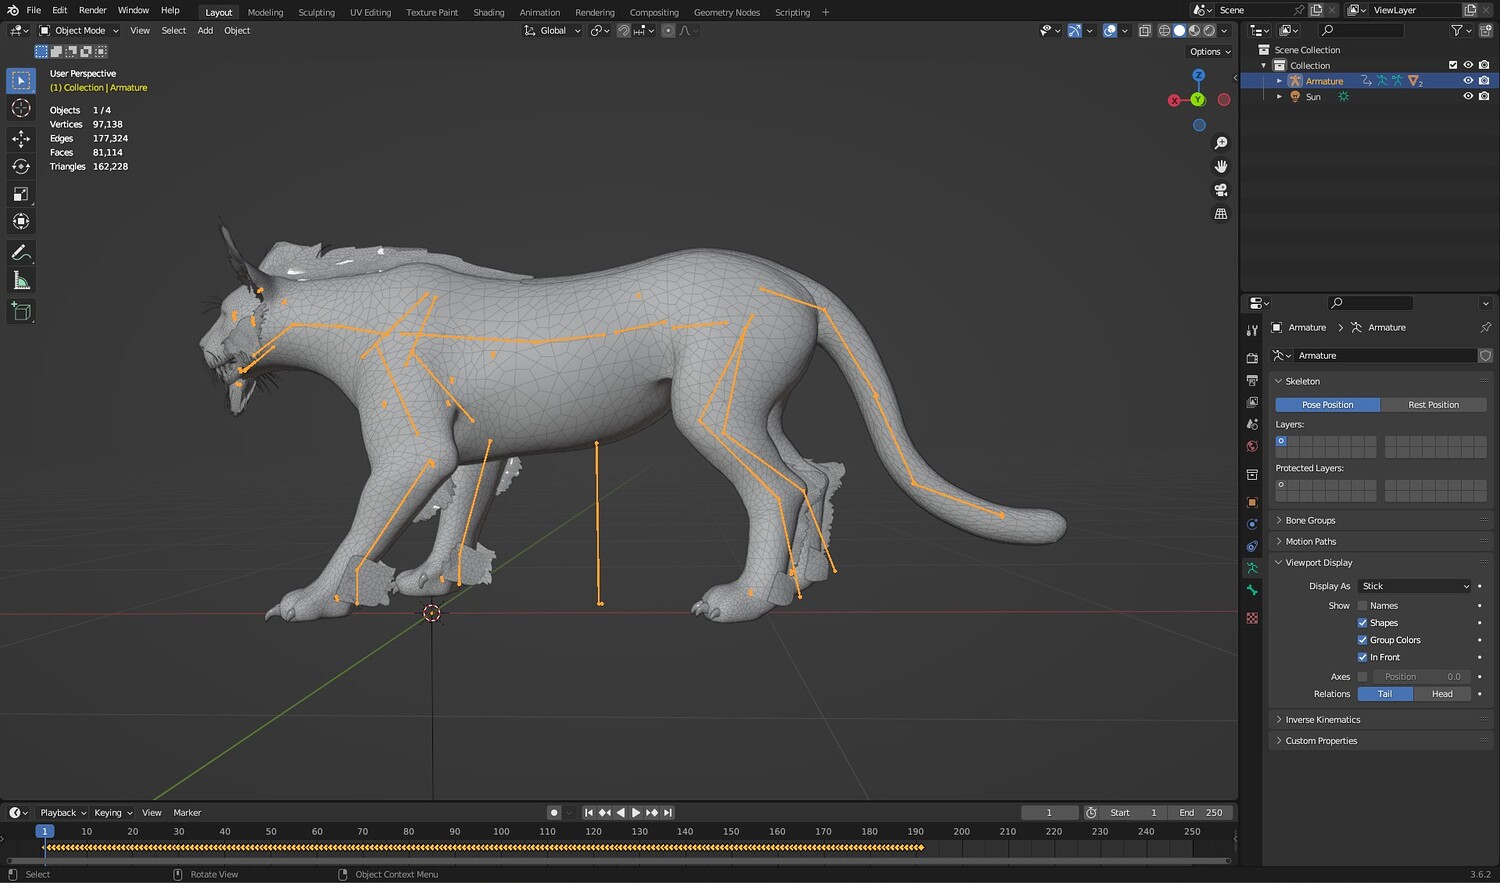This screenshot has height=883, width=1500.
Task: Disable Armature in renders camera icon
Action: coord(1484,81)
